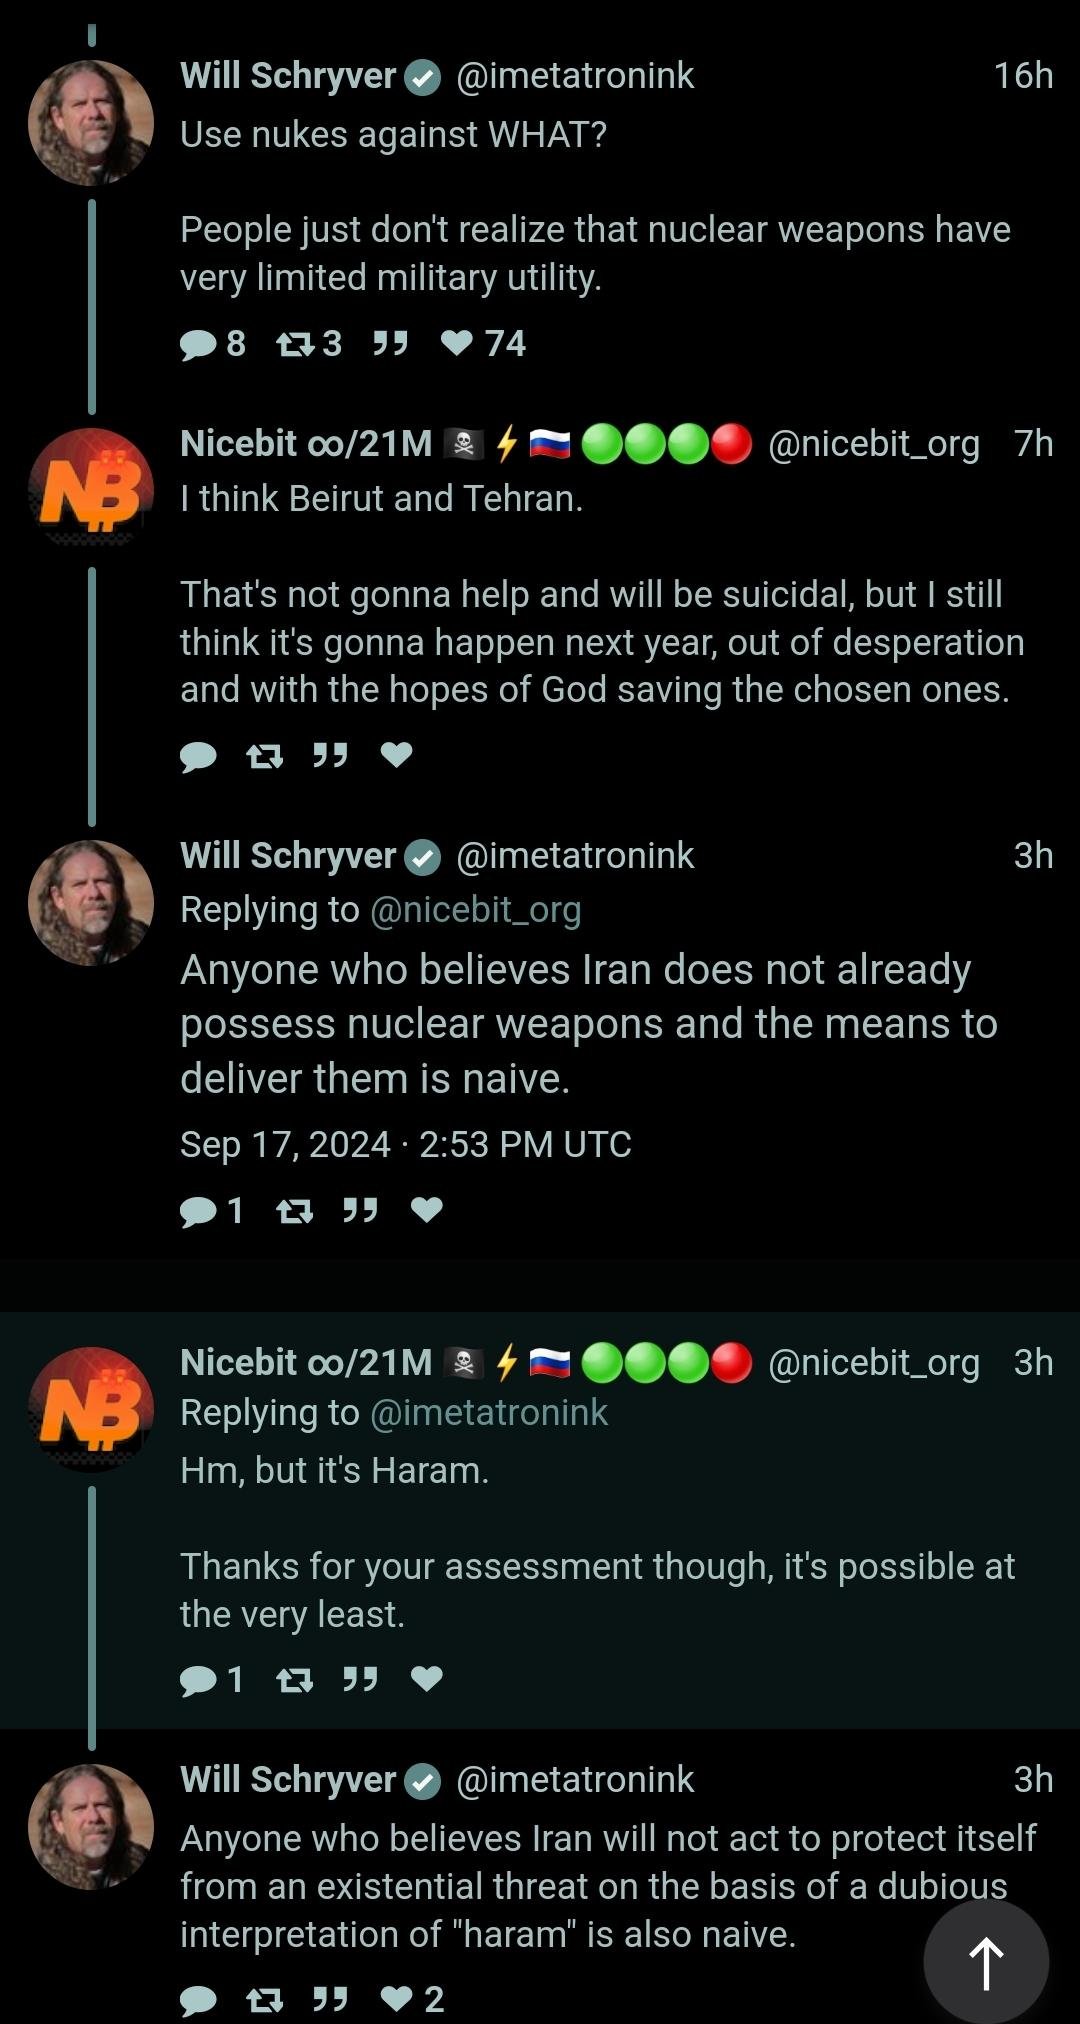Image resolution: width=1080 pixels, height=2024 pixels.
Task: Retweet the "Beirut and Tehran" tweet
Action: (x=265, y=756)
